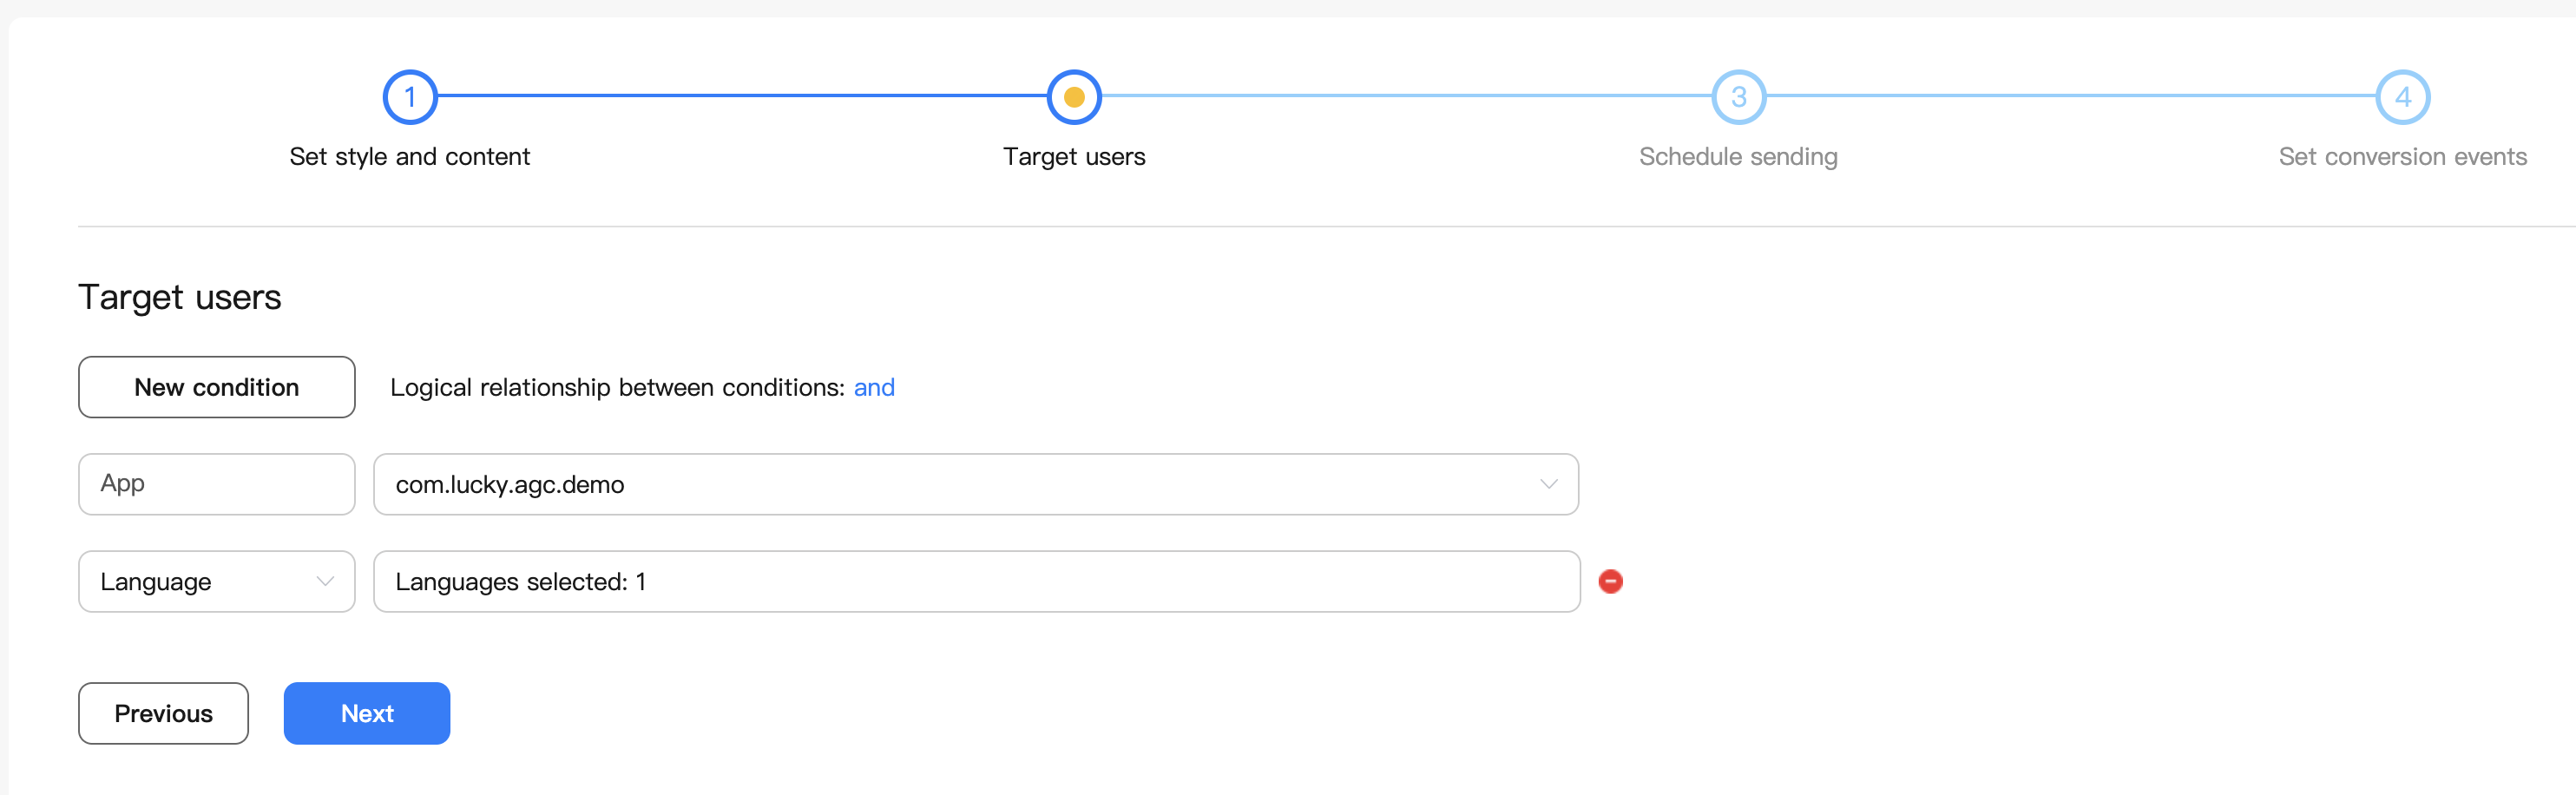This screenshot has height=795, width=2576.
Task: Click the 'Languages selected: 1' field
Action: (x=975, y=581)
